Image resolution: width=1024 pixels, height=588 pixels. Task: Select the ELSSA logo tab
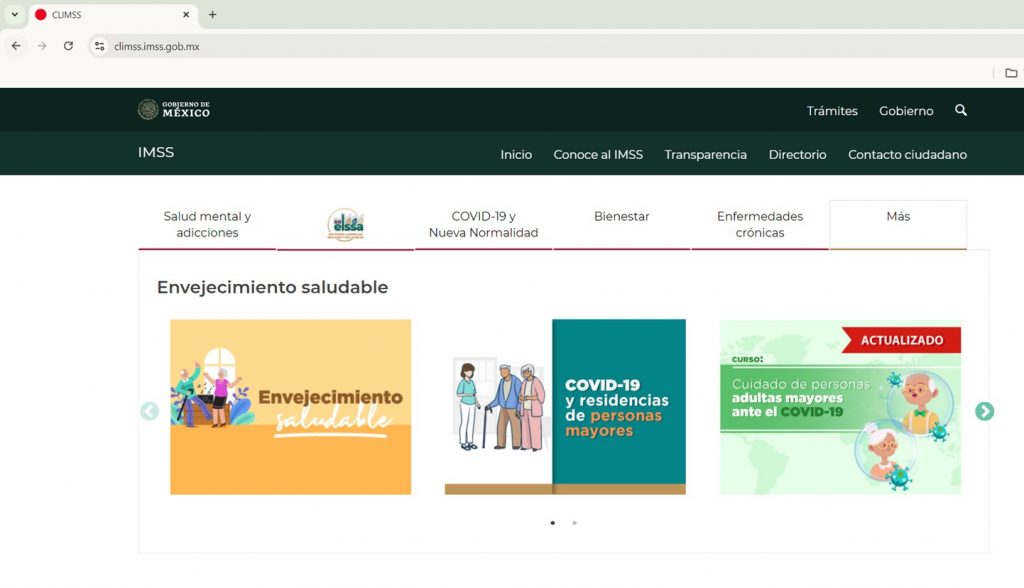(x=345, y=224)
